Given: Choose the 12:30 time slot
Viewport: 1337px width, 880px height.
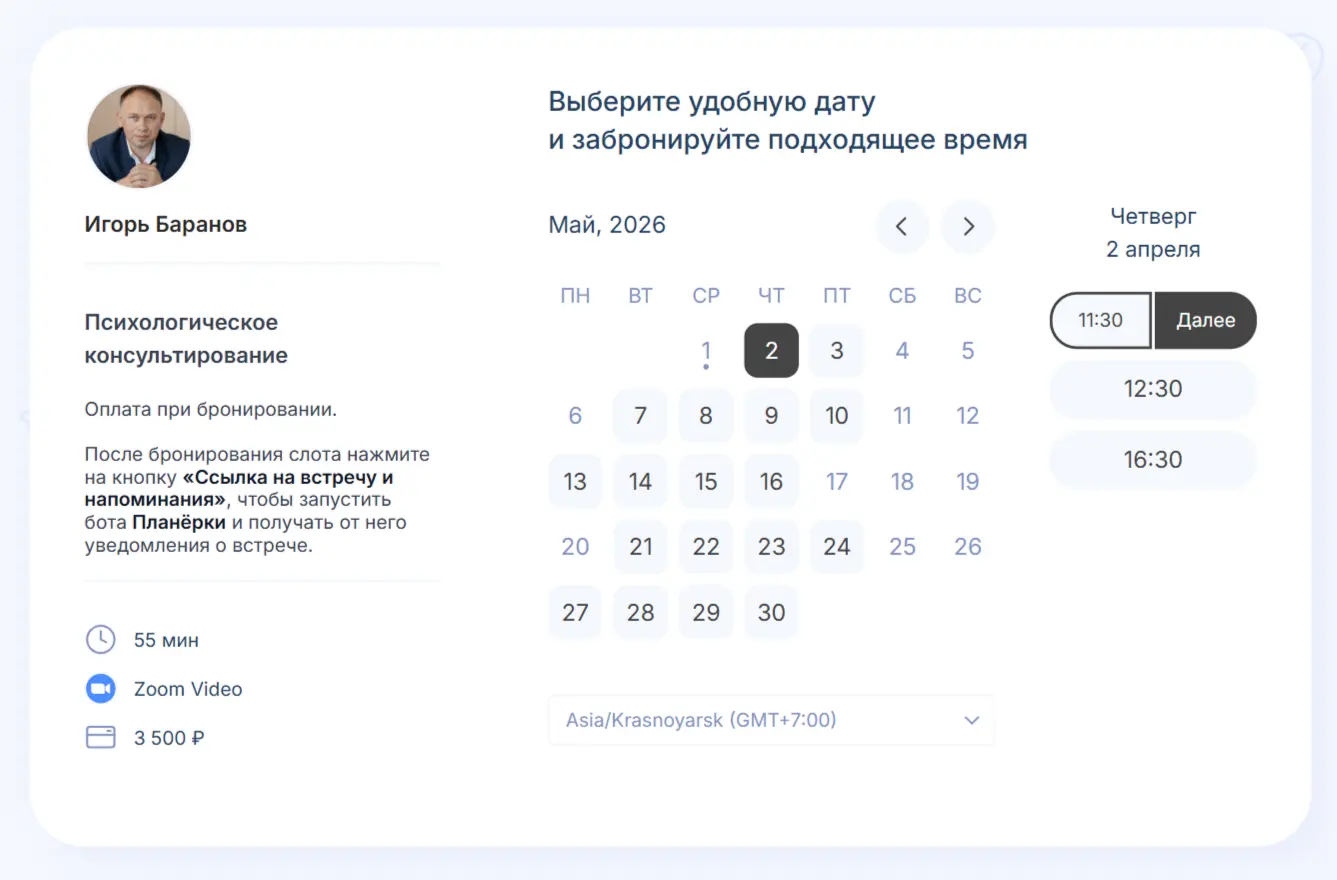Looking at the screenshot, I should [x=1152, y=389].
